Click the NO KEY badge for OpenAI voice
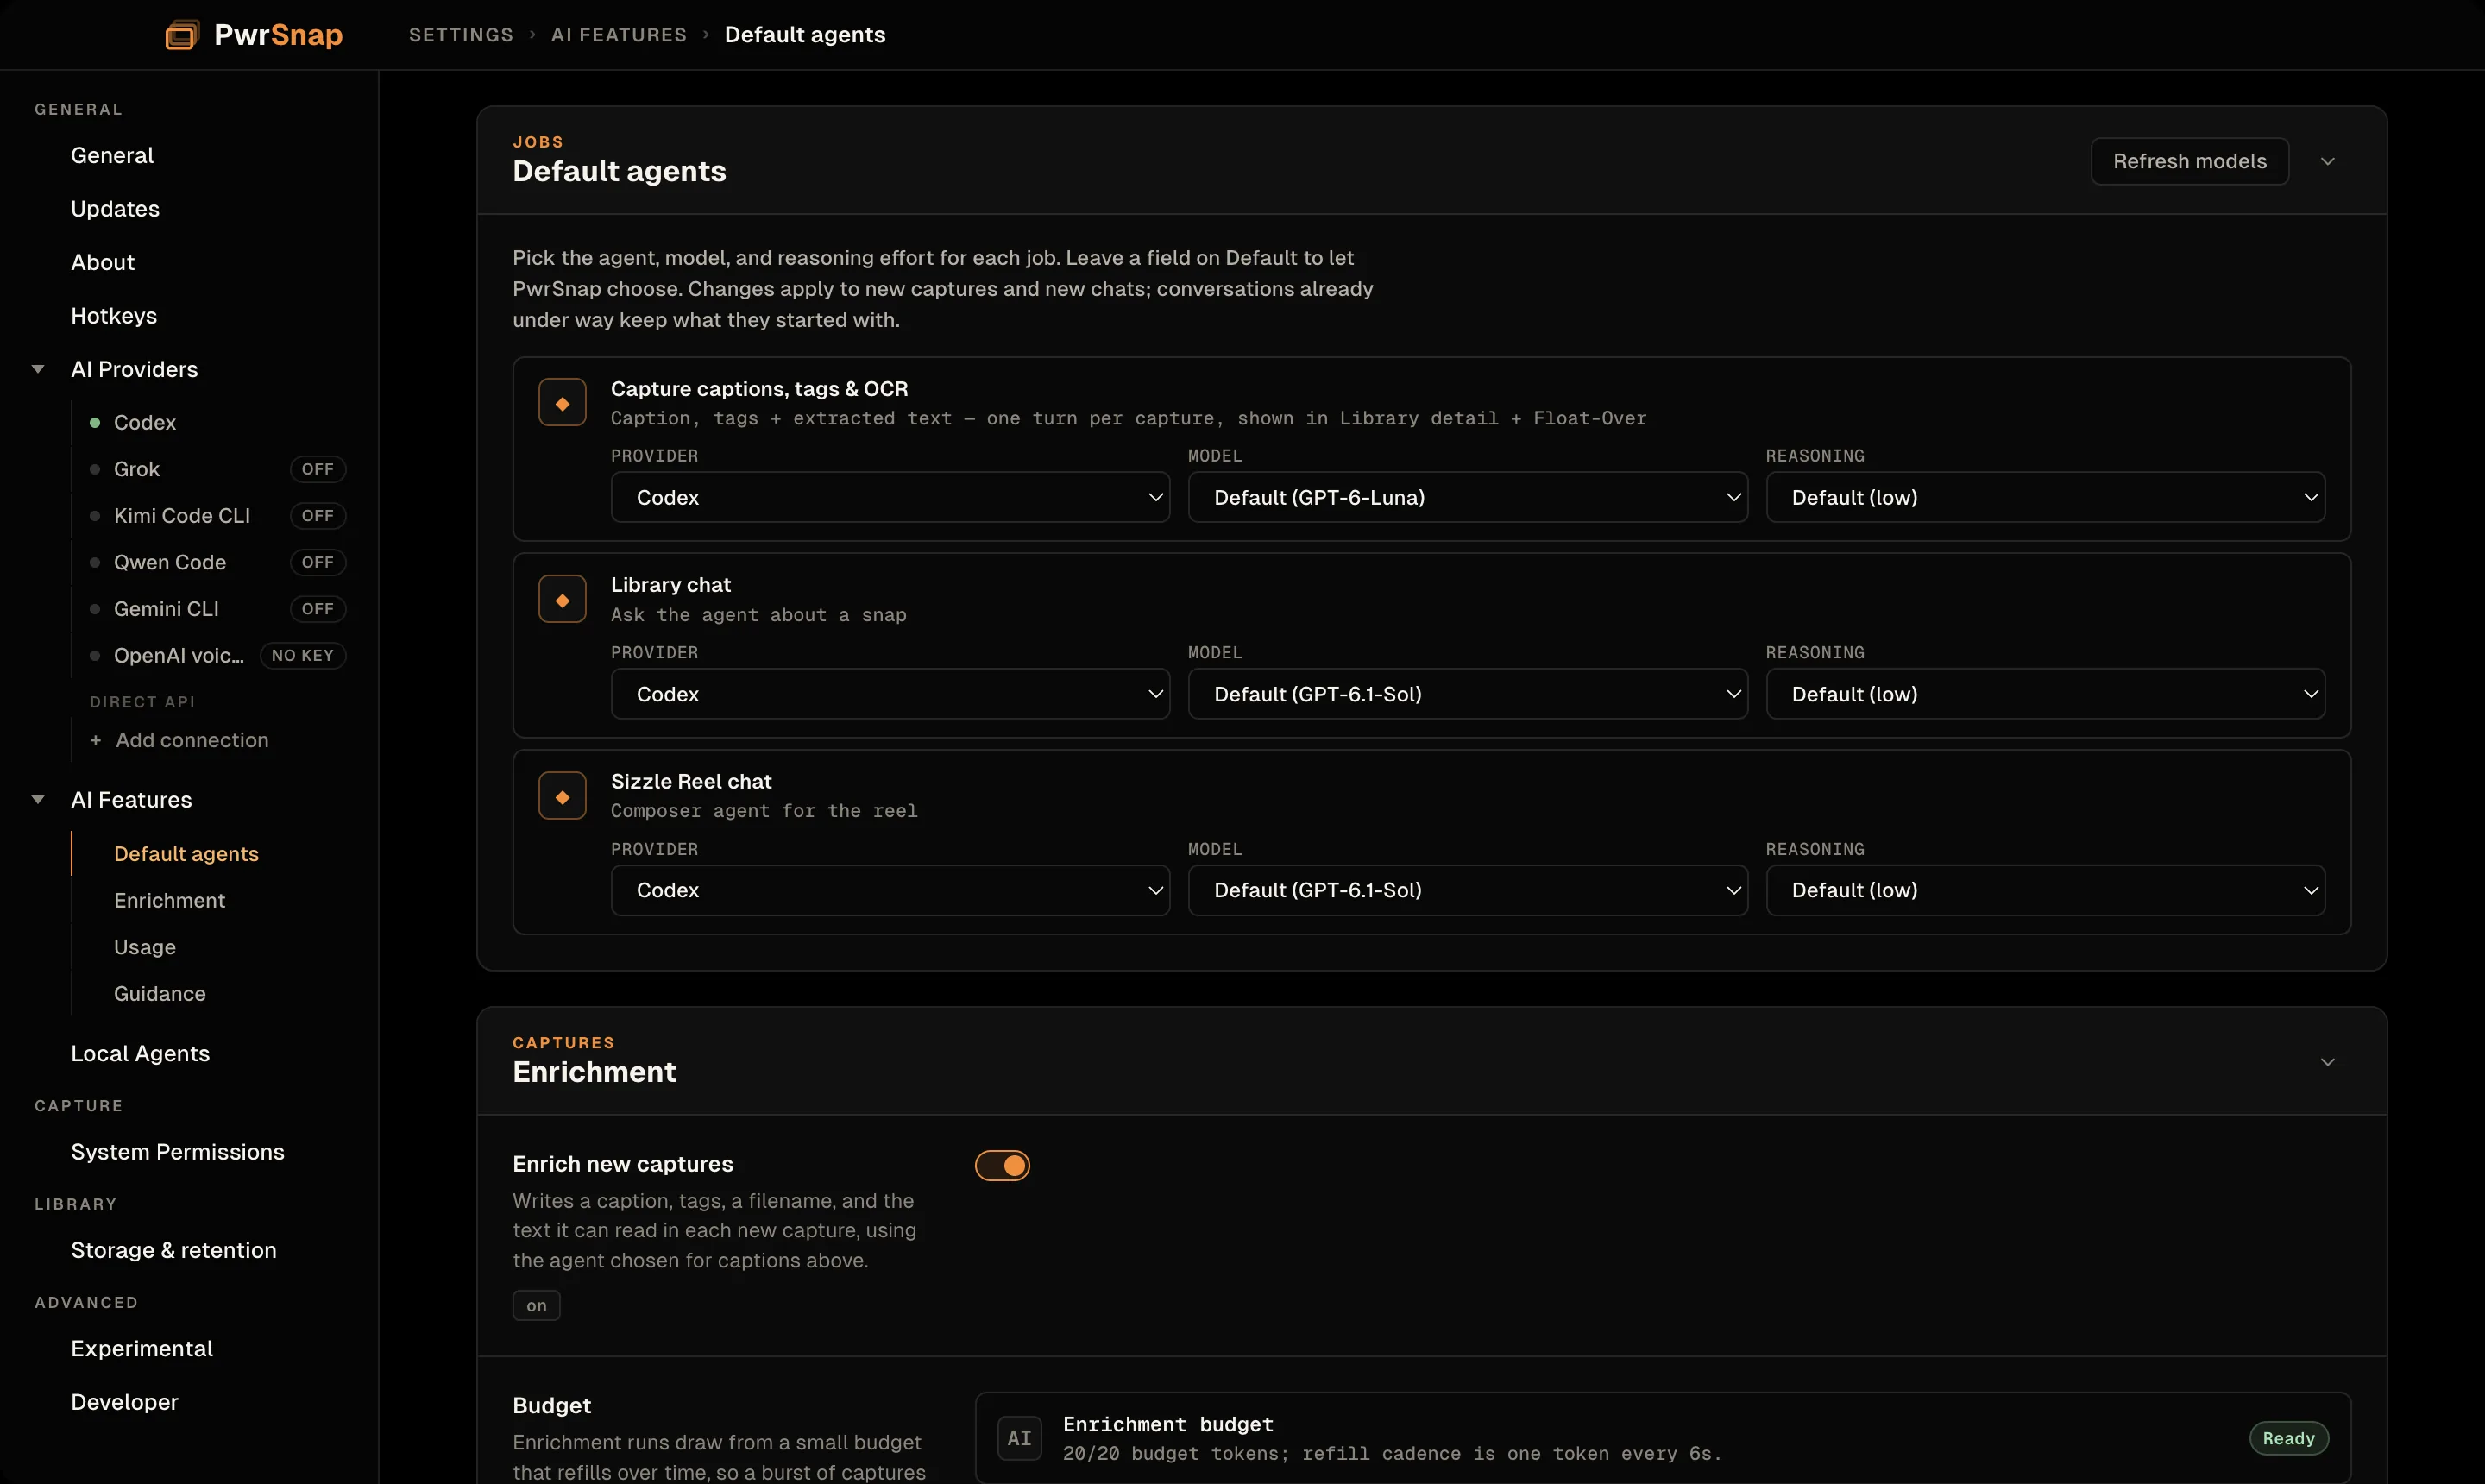This screenshot has width=2485, height=1484. click(x=302, y=655)
